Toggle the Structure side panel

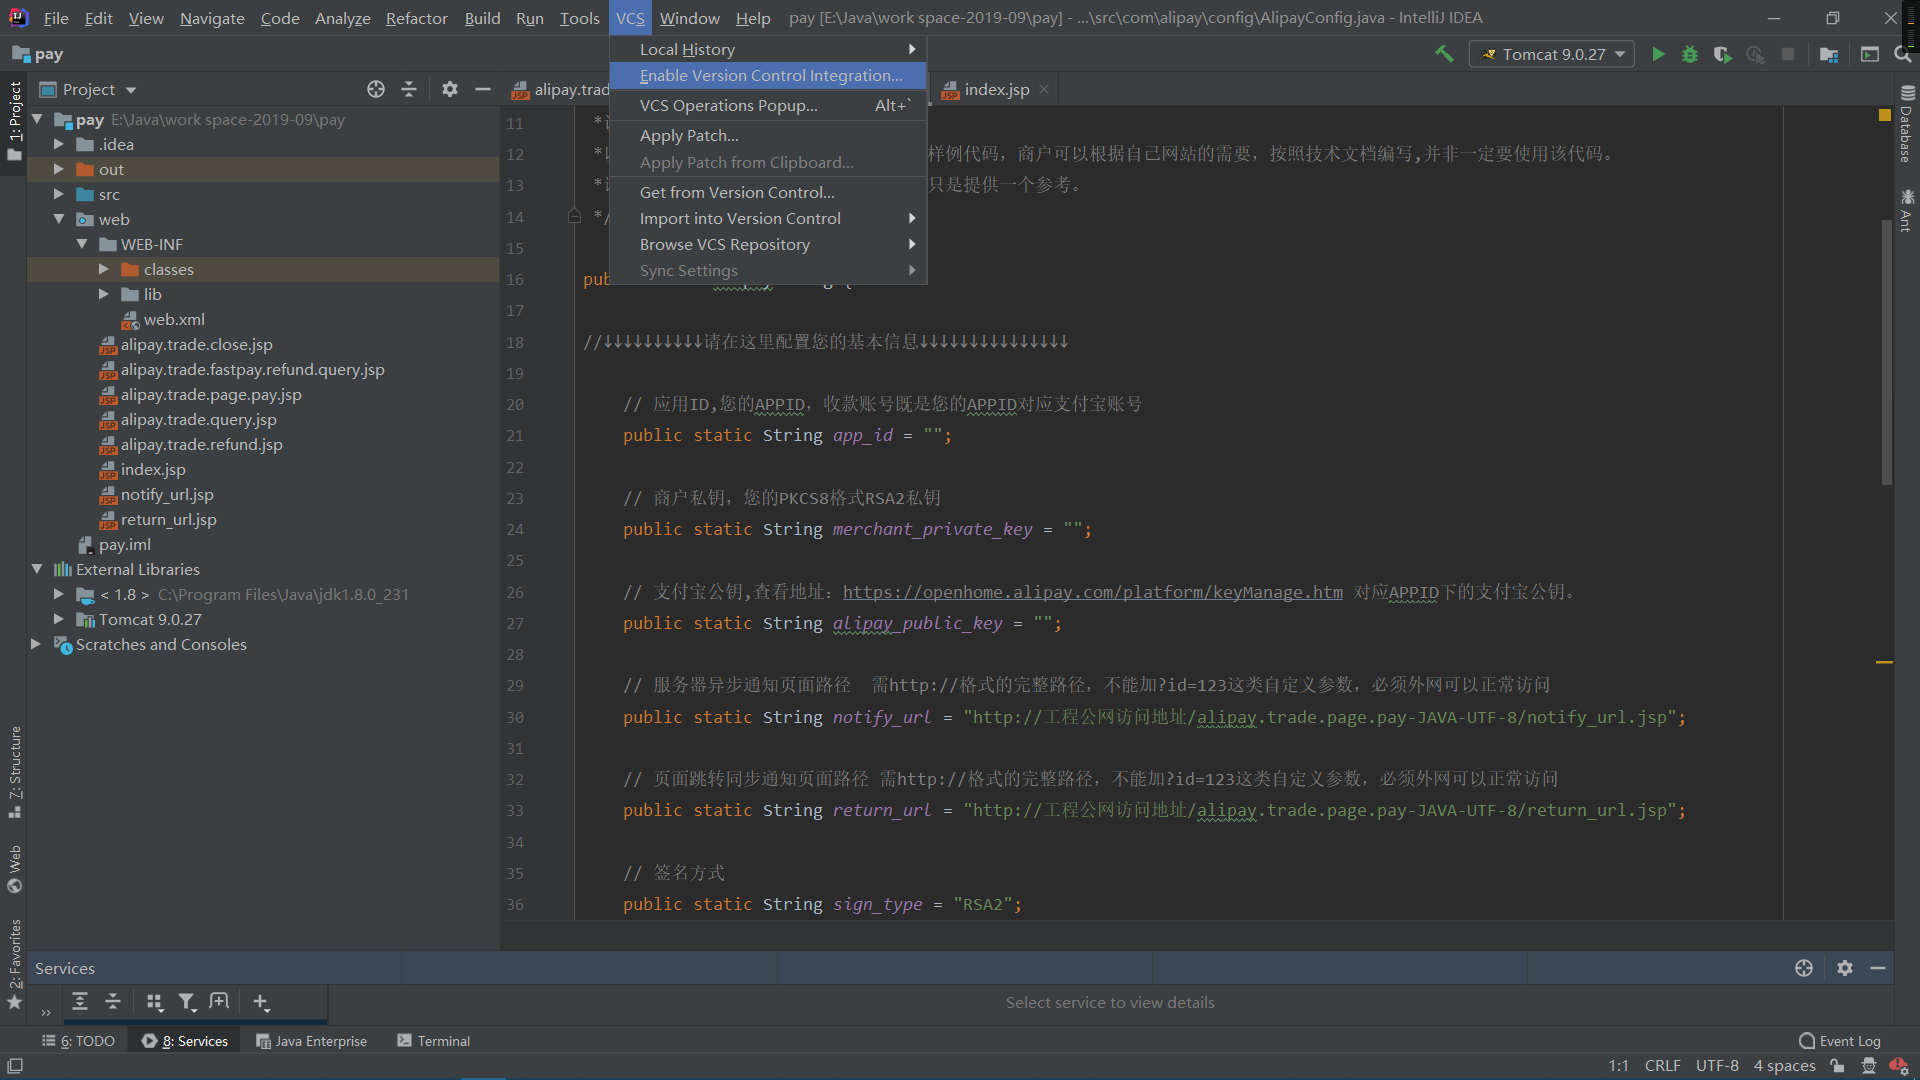pos(15,770)
